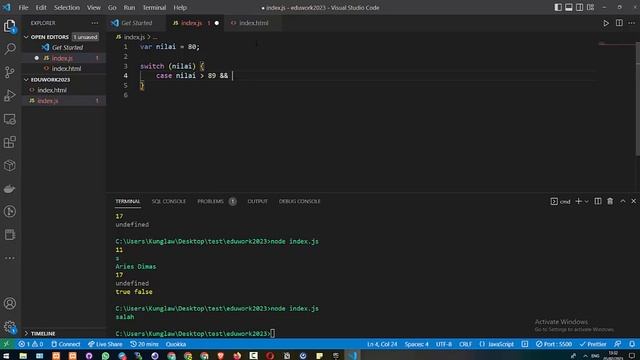The width and height of the screenshot is (640, 360).
Task: Open the Search view in activity bar
Action: 10,49
